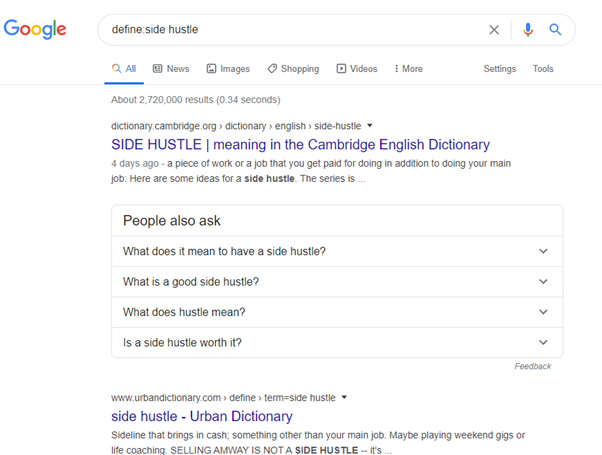602x455 pixels.
Task: Open the Shopping tab
Action: (293, 69)
